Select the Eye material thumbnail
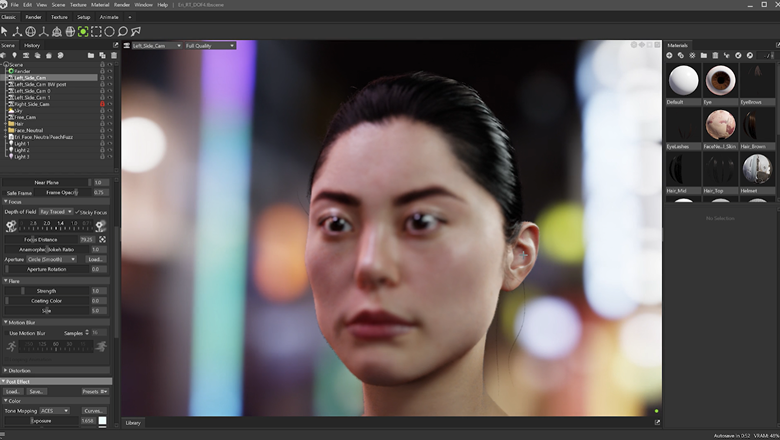The width and height of the screenshot is (780, 440). [720, 81]
